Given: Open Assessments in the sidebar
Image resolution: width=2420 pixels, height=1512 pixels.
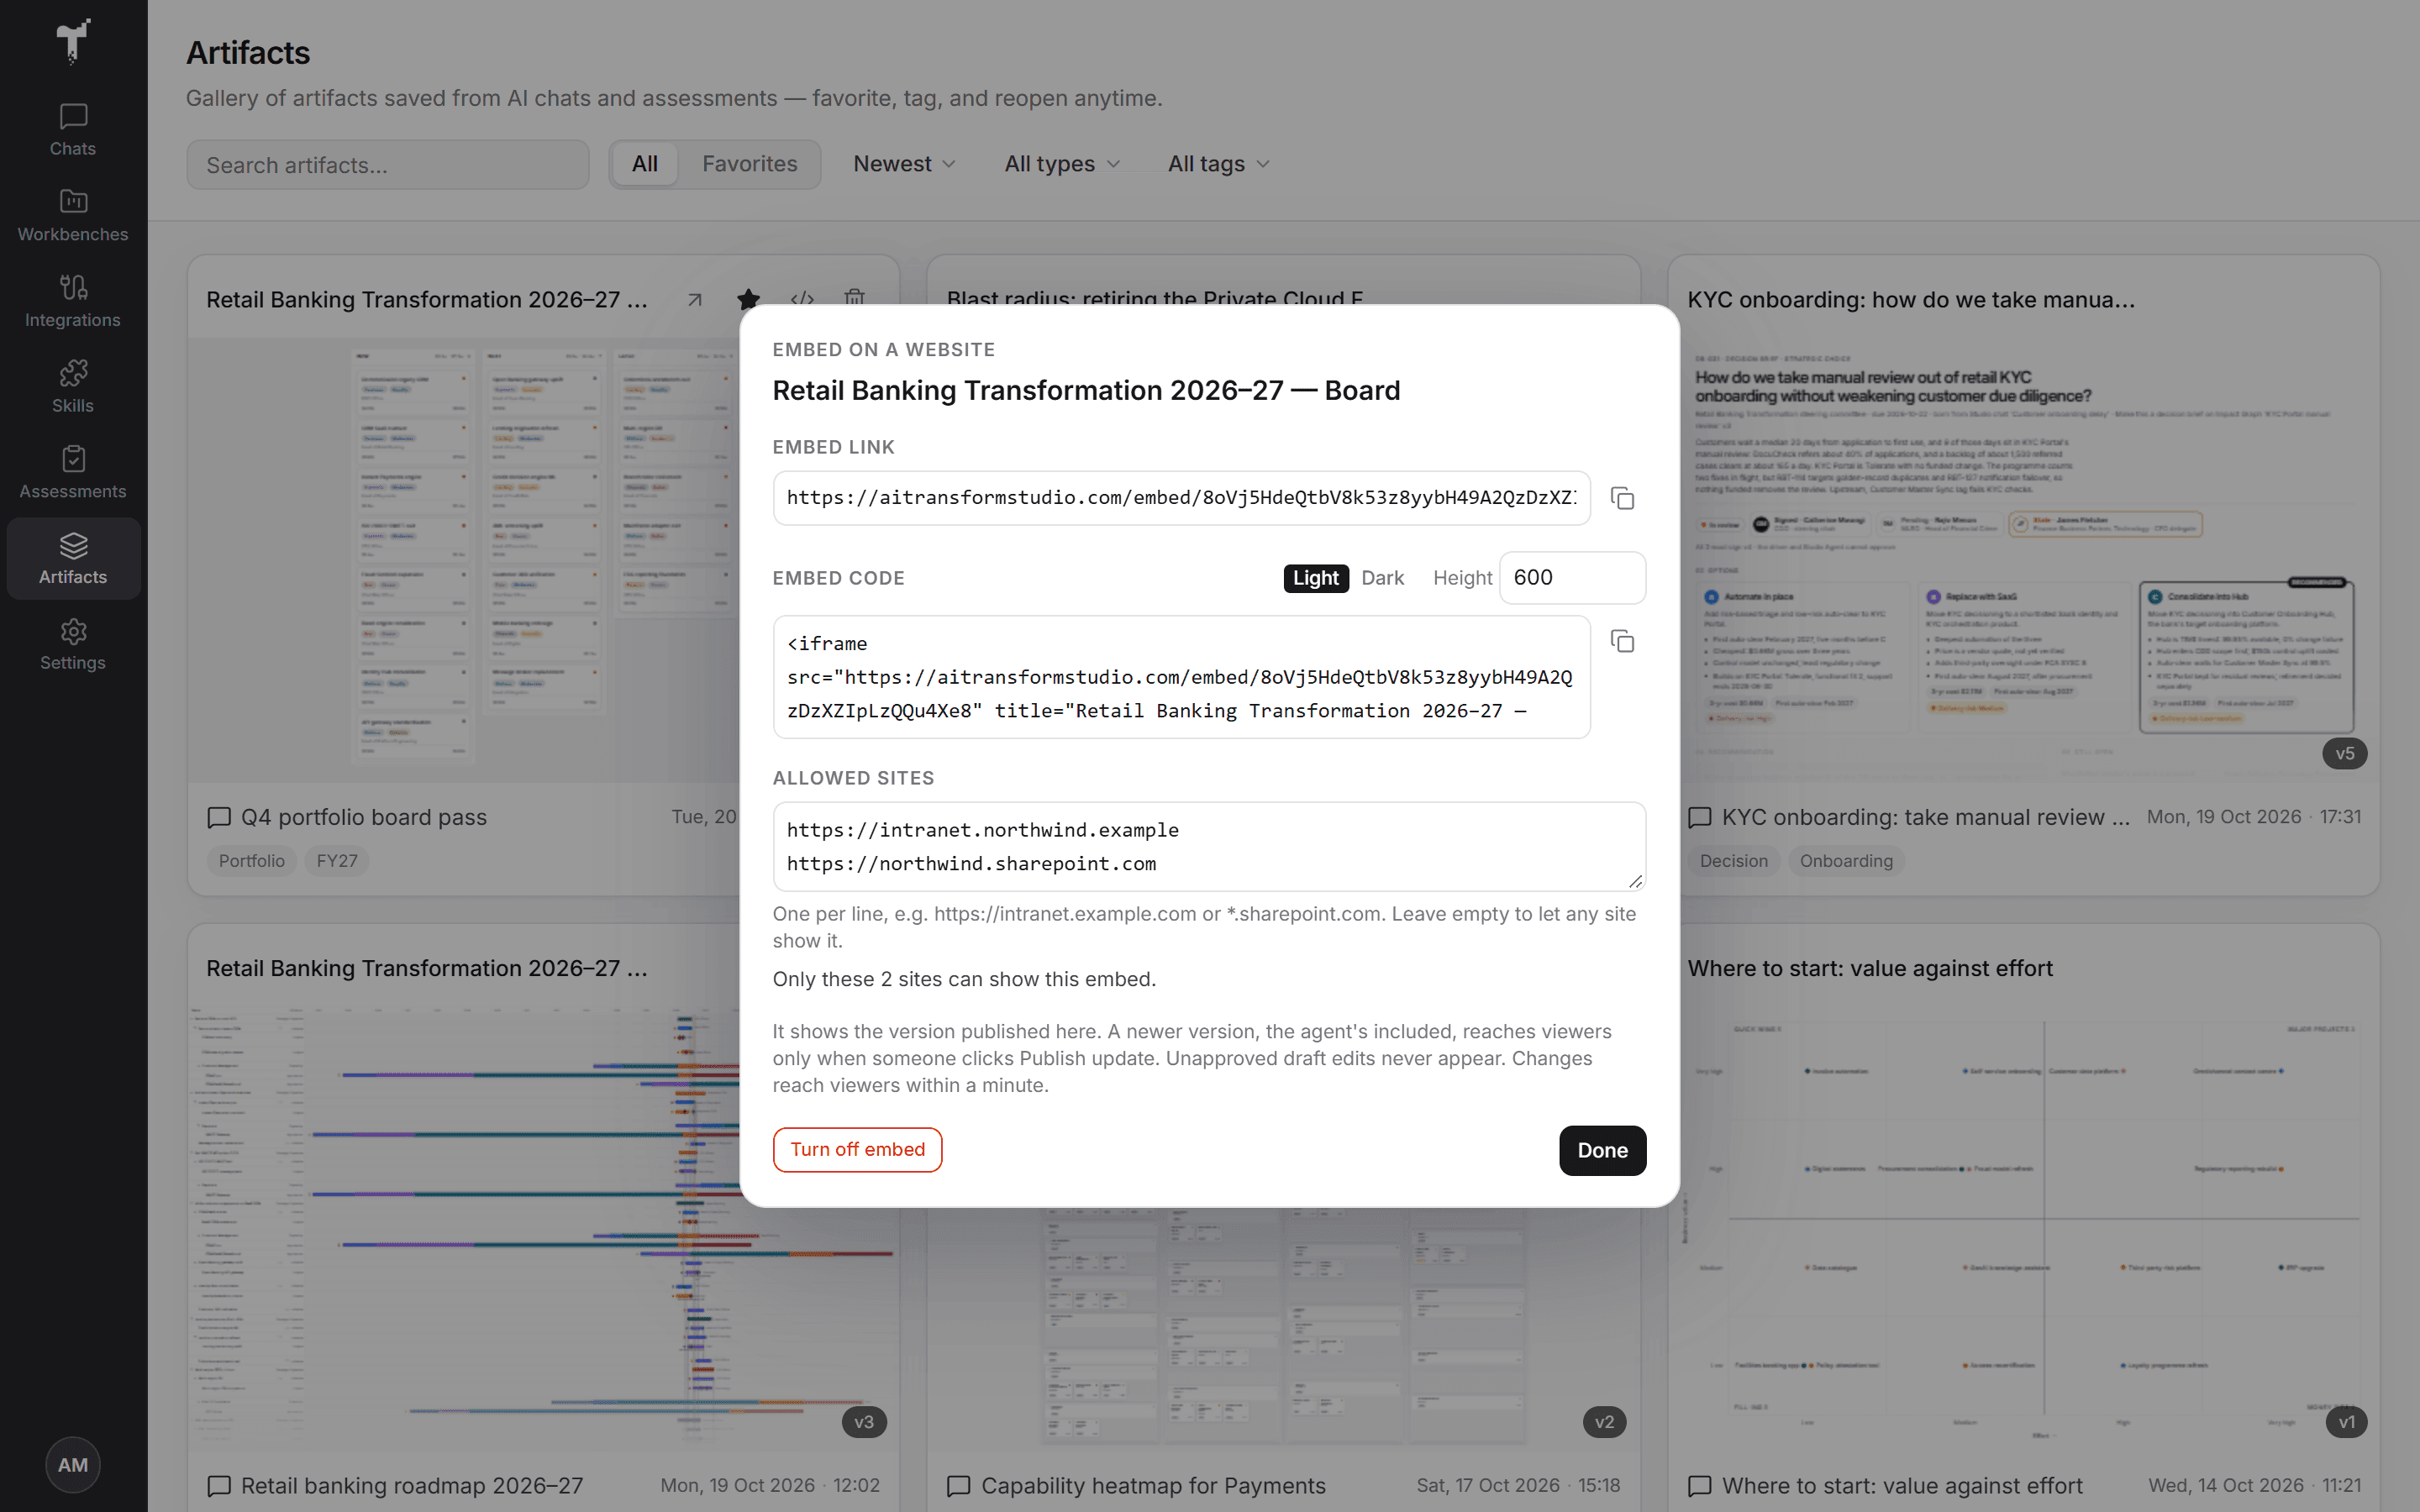Looking at the screenshot, I should tap(73, 473).
